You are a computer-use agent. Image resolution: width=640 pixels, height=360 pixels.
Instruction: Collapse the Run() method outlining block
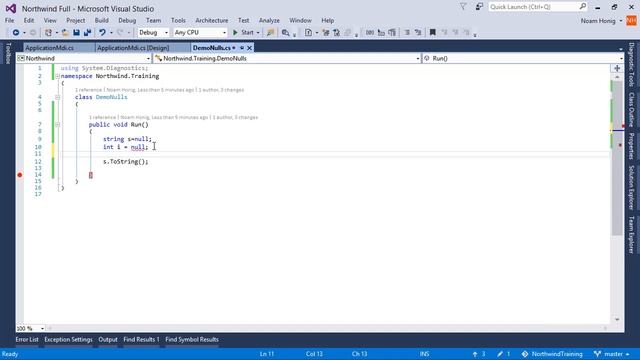pos(58,124)
